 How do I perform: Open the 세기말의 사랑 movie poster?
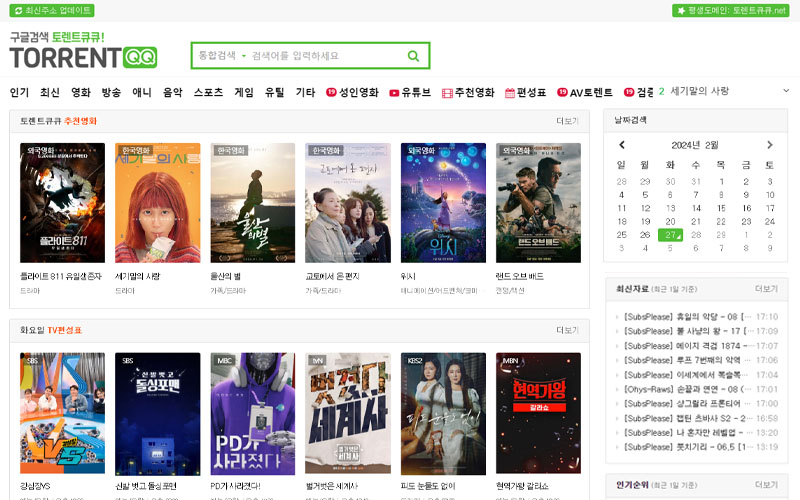pyautogui.click(x=158, y=203)
